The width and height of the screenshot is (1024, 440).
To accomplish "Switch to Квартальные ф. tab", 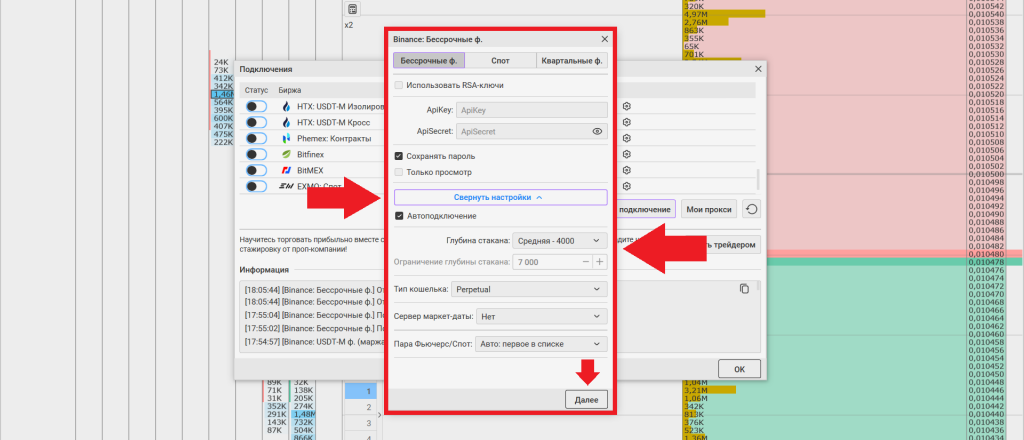I will coord(571,61).
